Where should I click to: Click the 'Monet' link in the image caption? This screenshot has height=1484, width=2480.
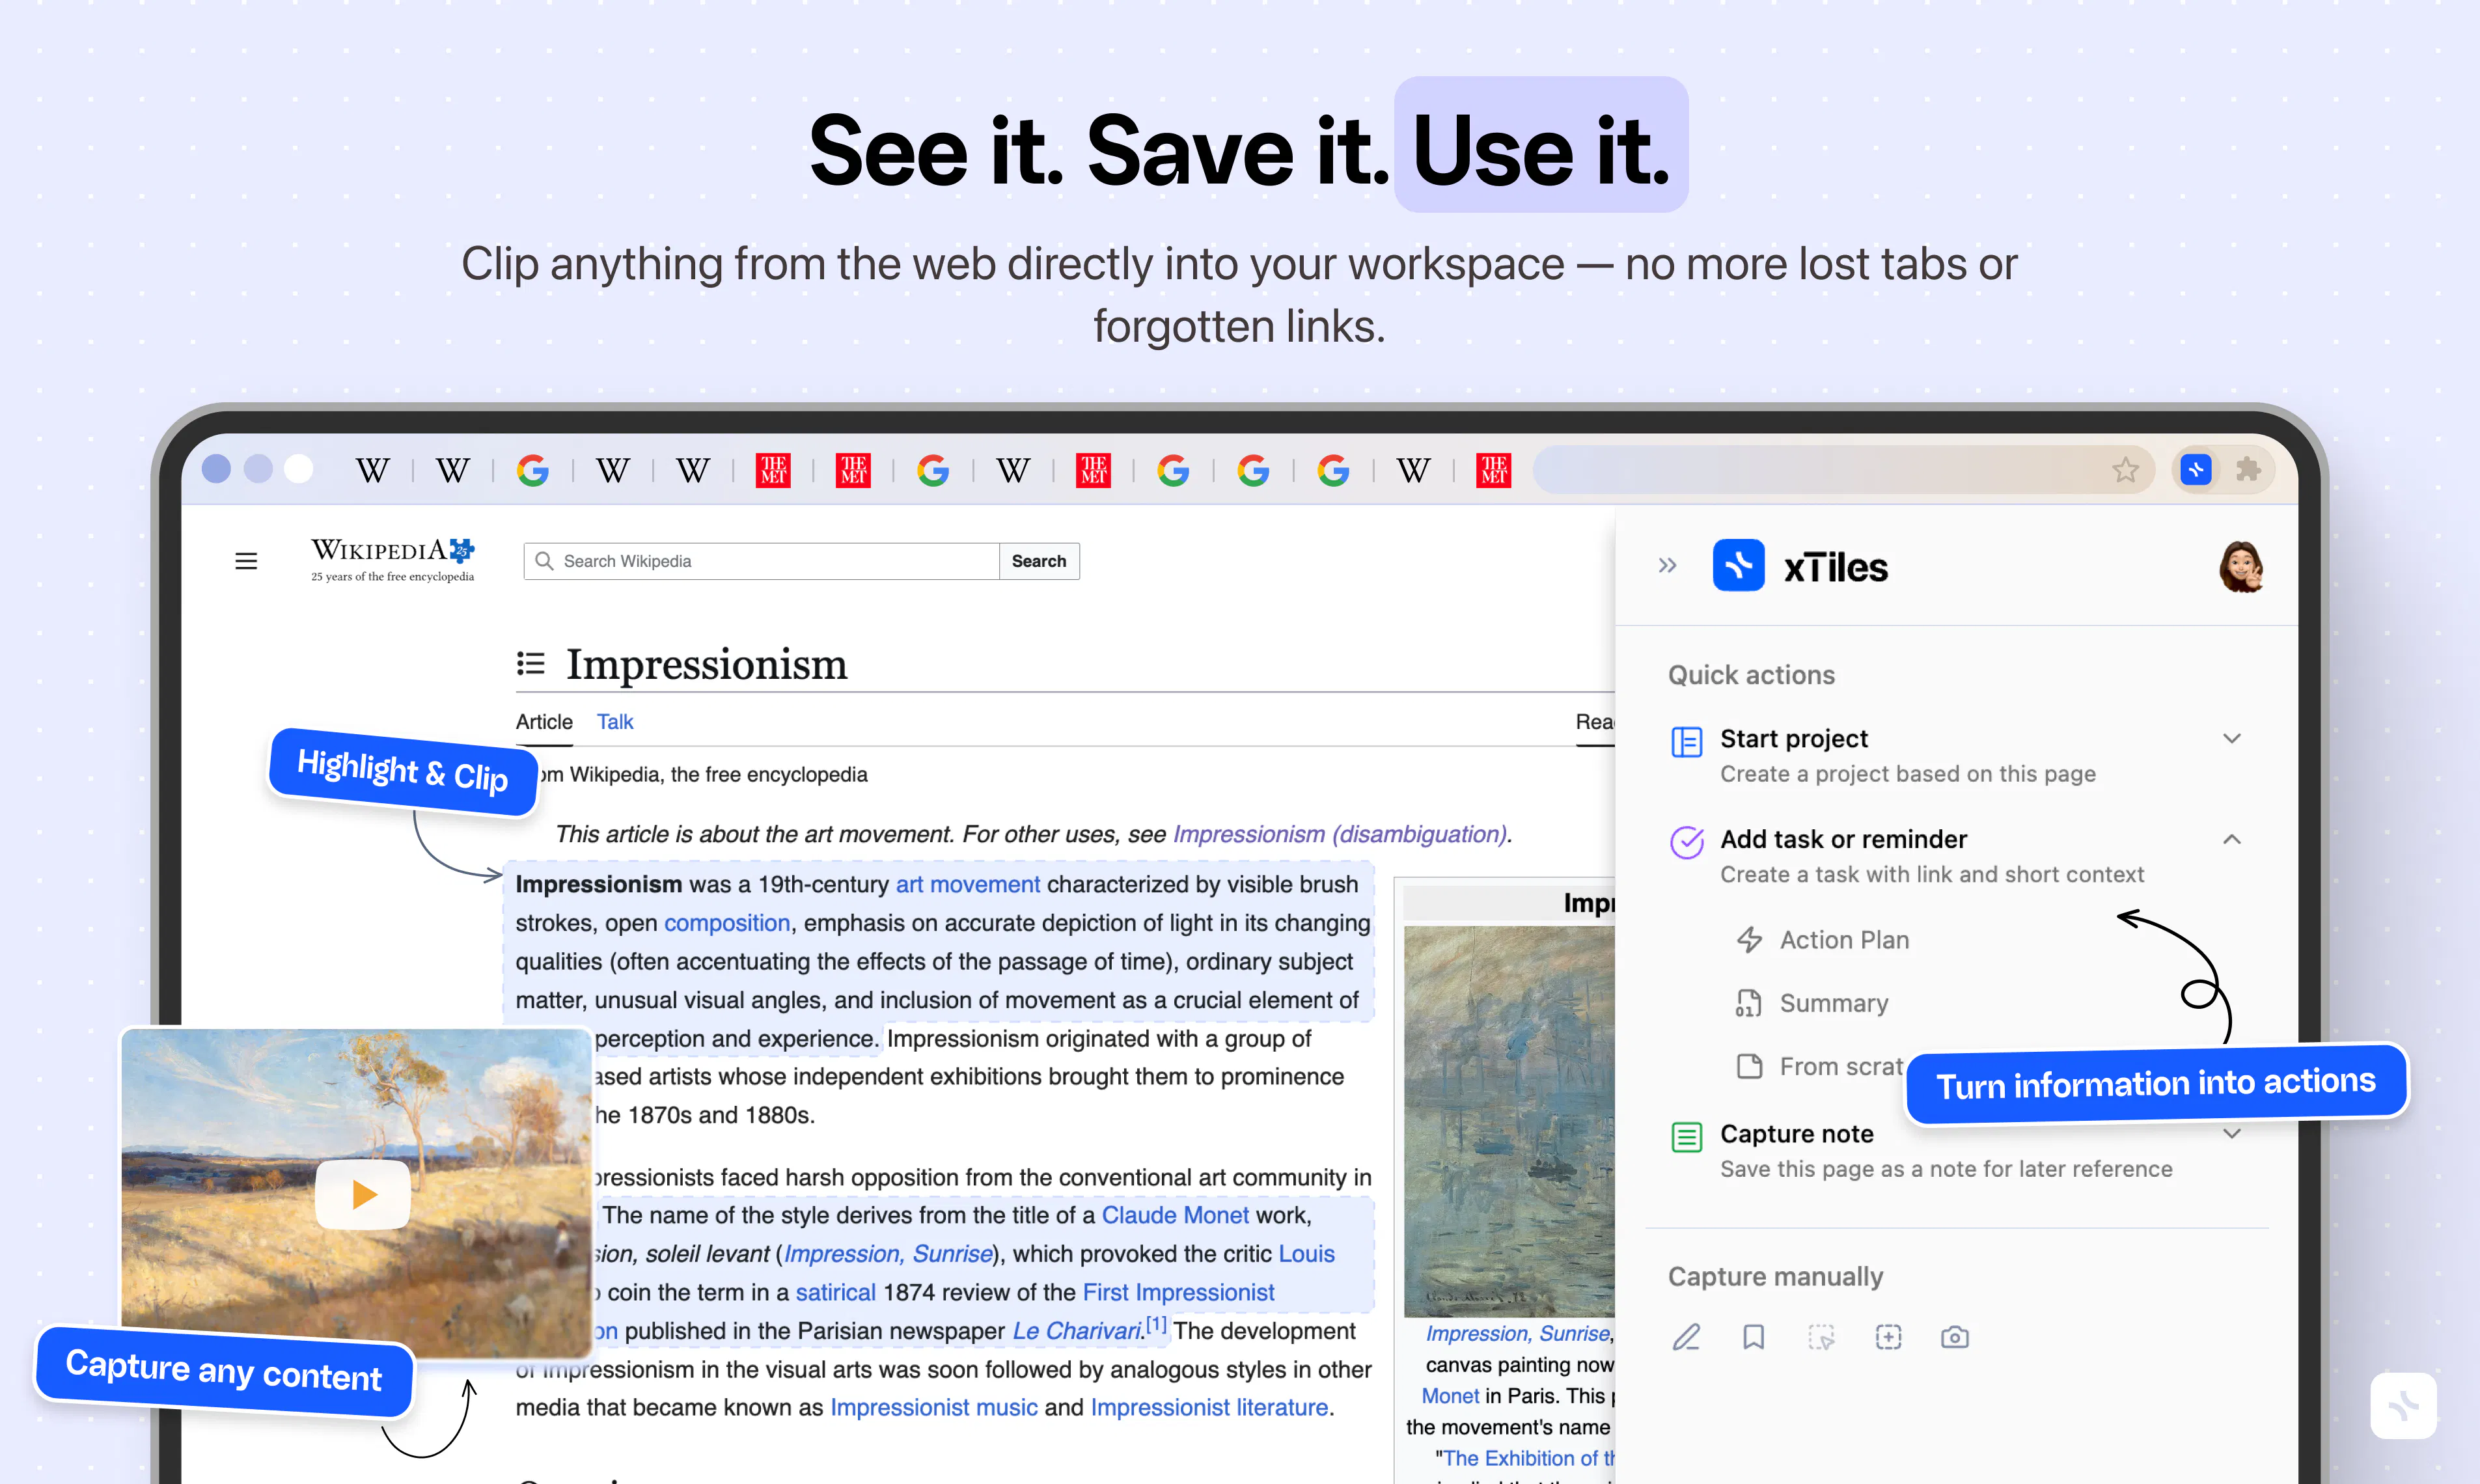(1450, 1396)
